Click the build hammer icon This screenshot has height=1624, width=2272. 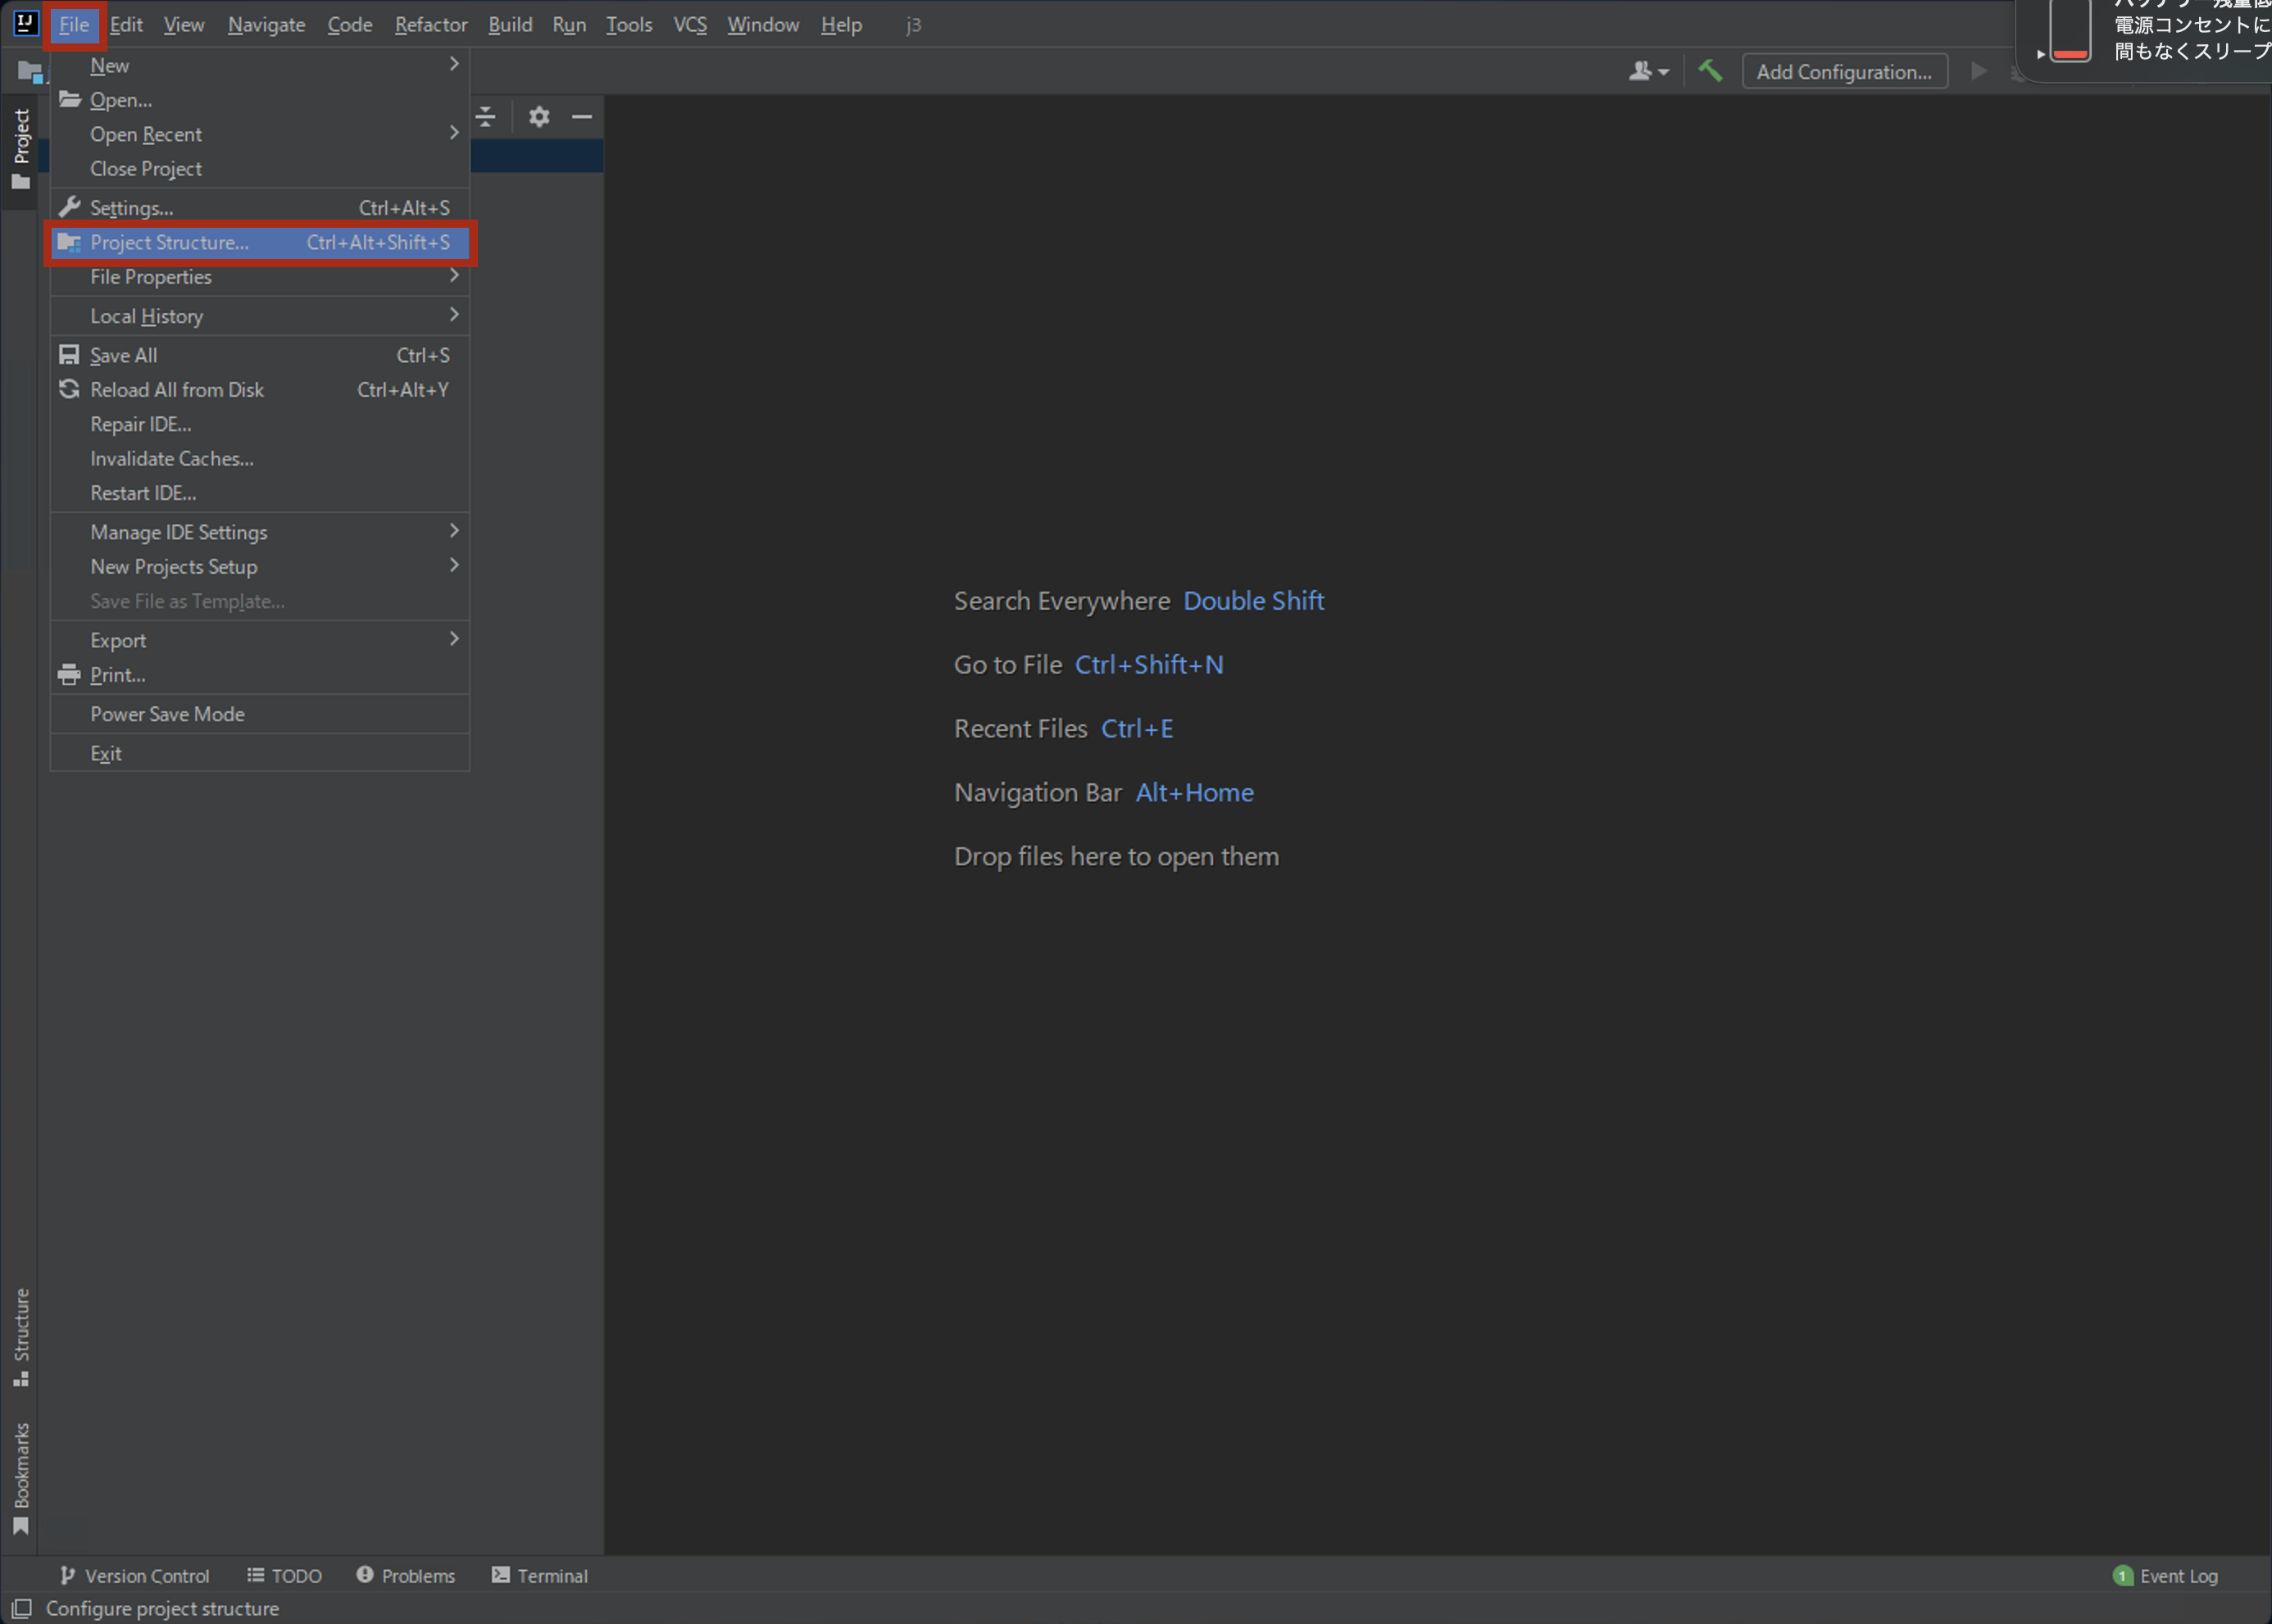point(1710,71)
